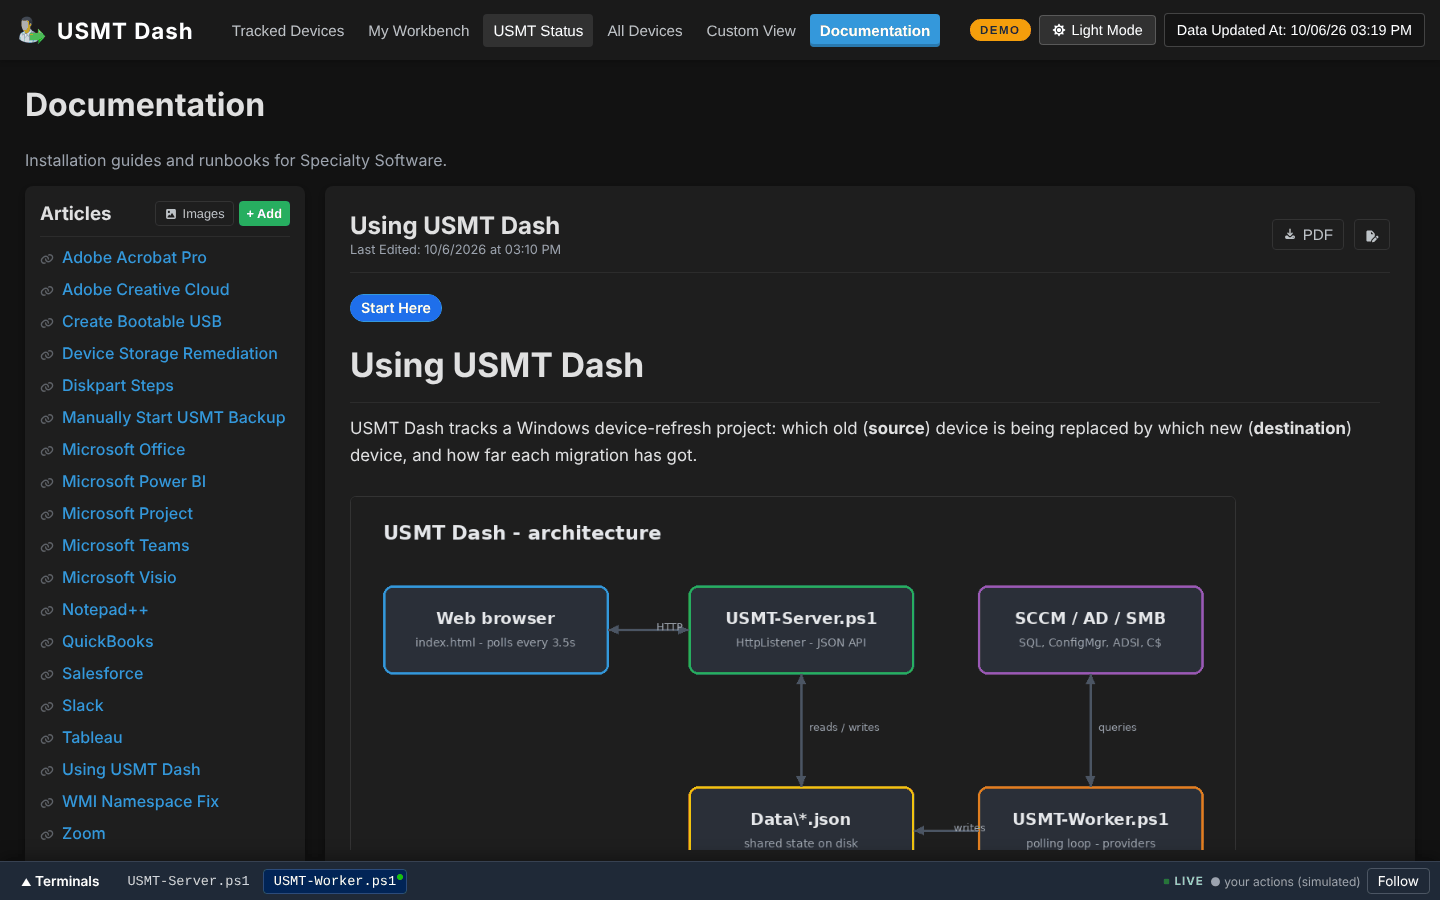Image resolution: width=1440 pixels, height=900 pixels.
Task: Go to the USMT Status tab
Action: (538, 31)
